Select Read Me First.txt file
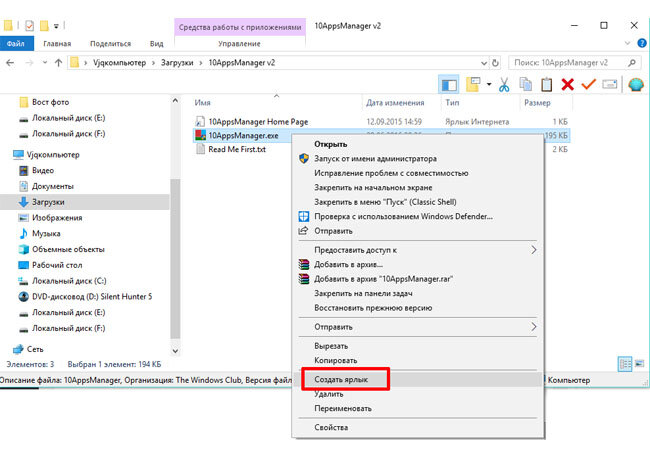Screen dimensions: 650x454 tap(237, 150)
